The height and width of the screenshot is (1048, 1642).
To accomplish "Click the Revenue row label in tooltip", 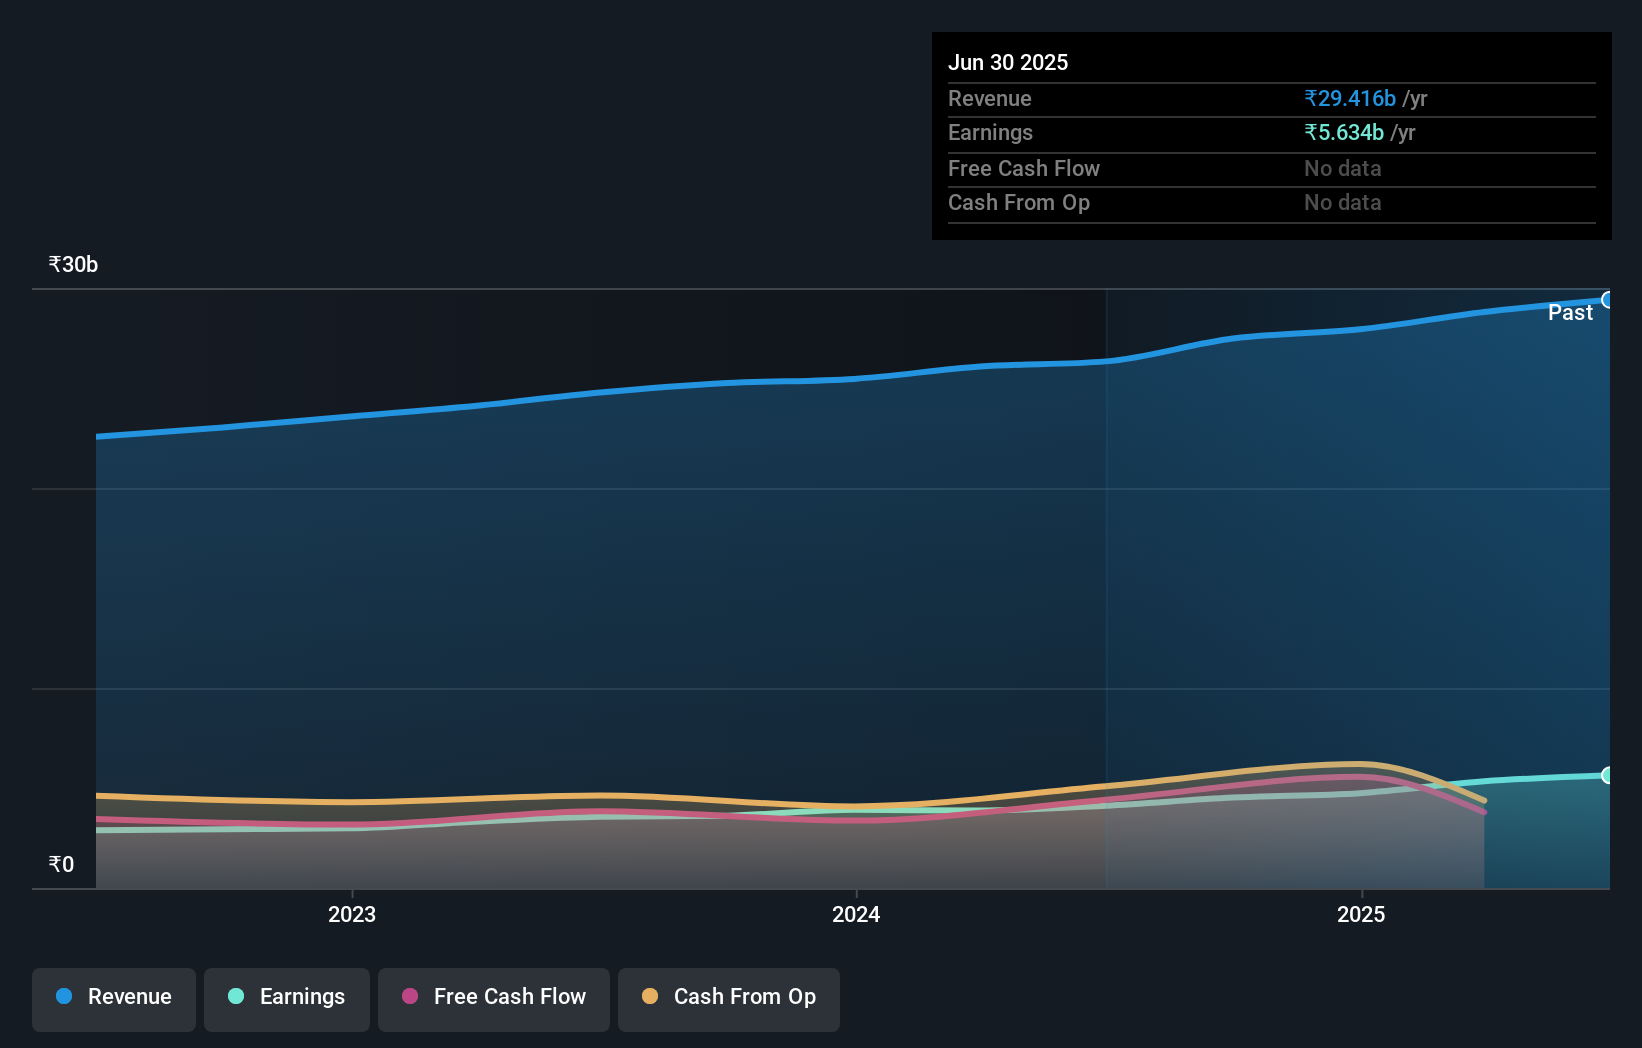I will pos(990,98).
